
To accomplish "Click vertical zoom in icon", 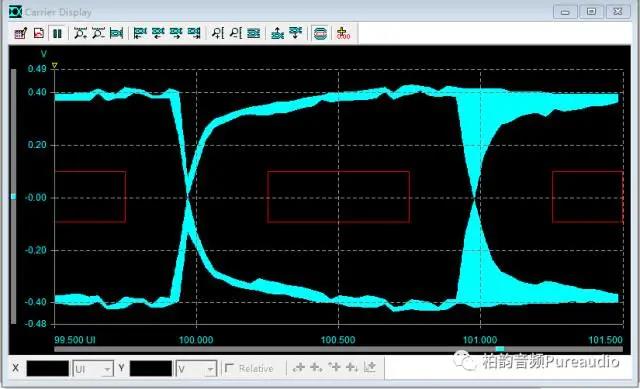I will pos(218,33).
